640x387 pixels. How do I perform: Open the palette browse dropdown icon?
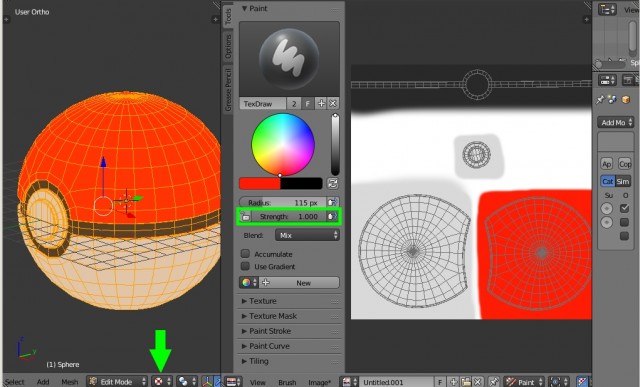249,282
